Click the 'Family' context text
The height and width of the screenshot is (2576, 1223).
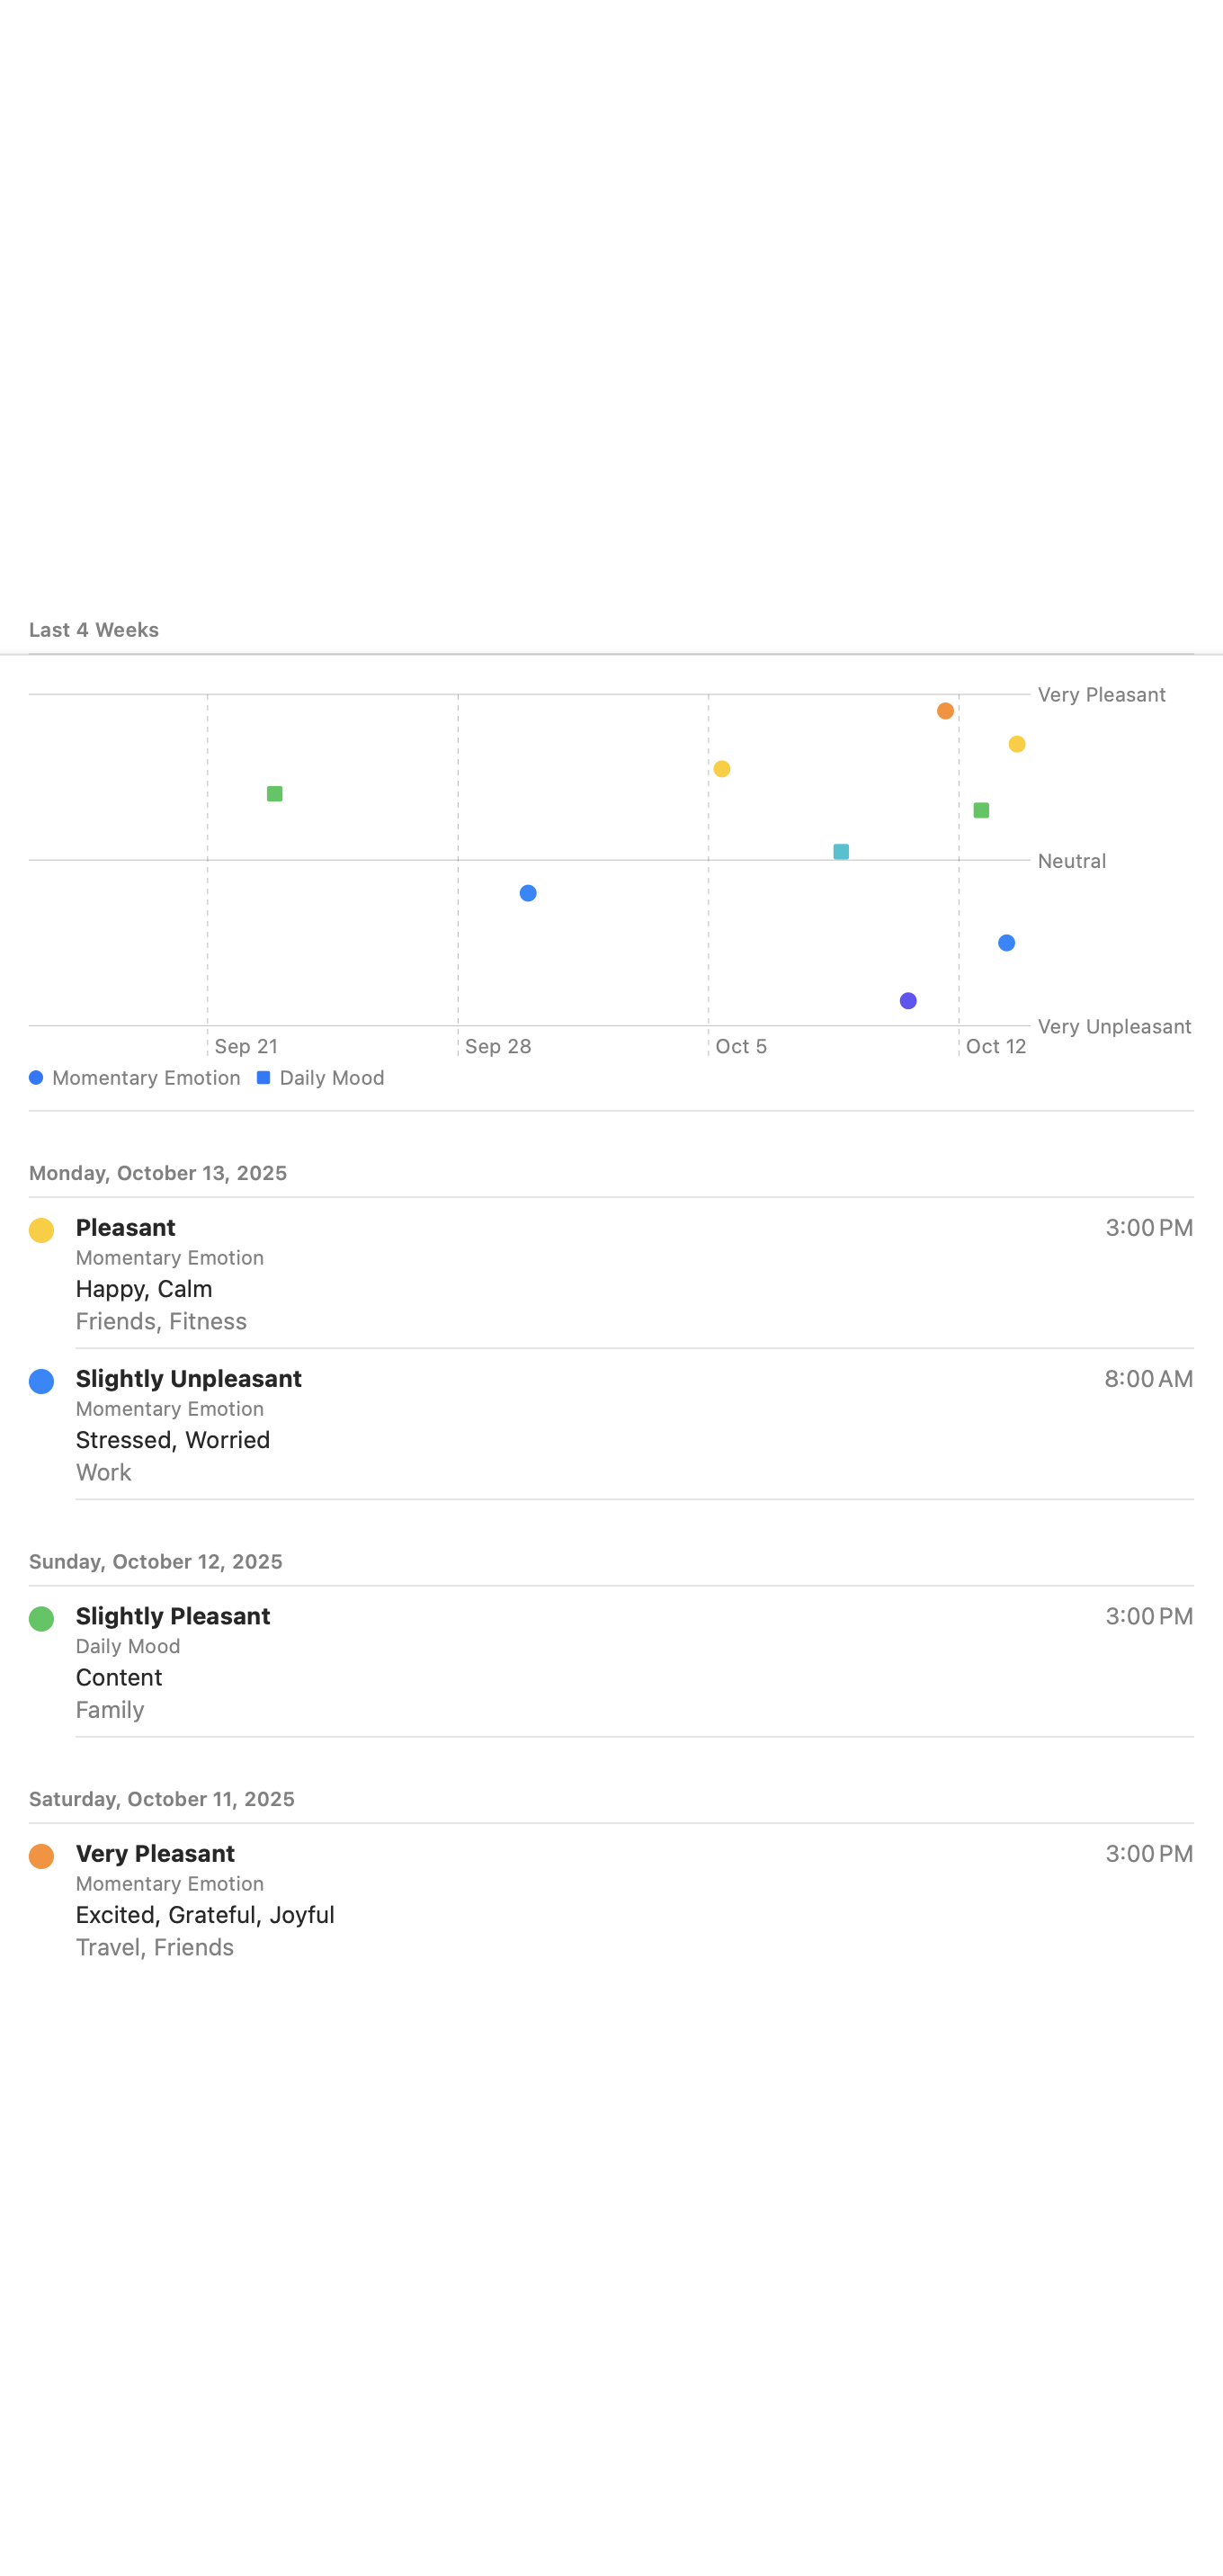(110, 1711)
